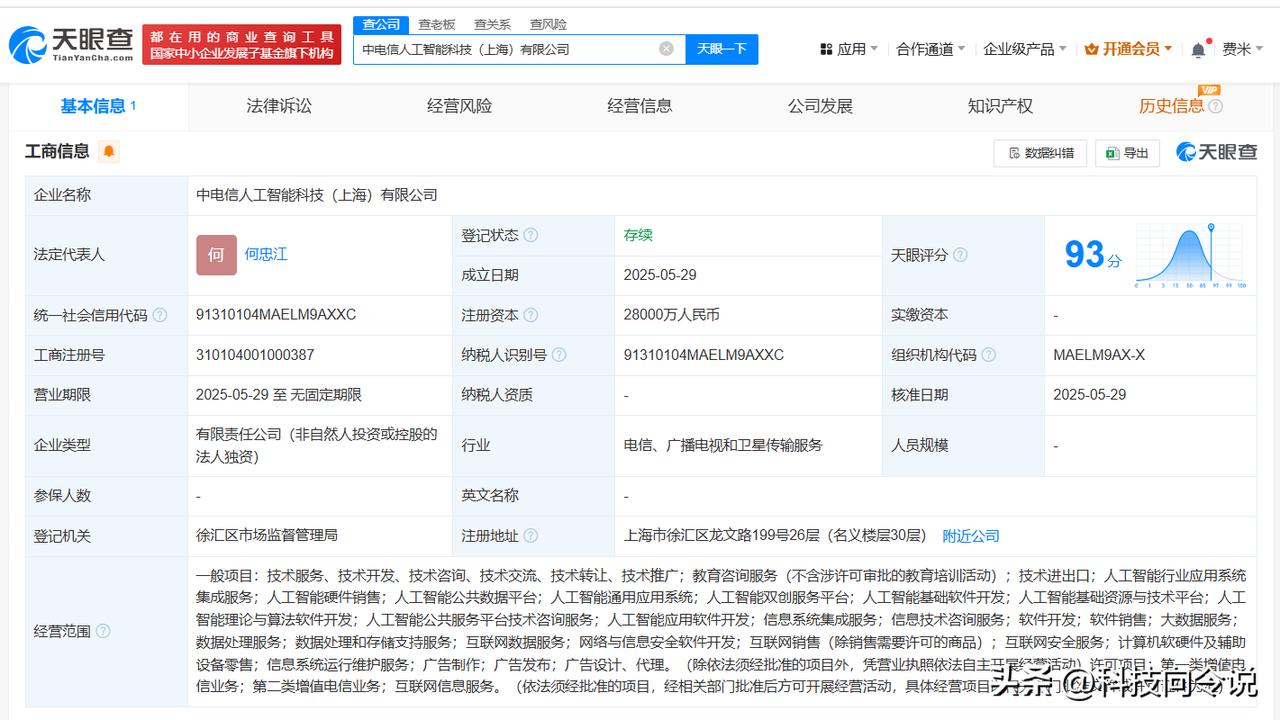Select the 查风险 search tab
1280x720 pixels.
point(548,24)
